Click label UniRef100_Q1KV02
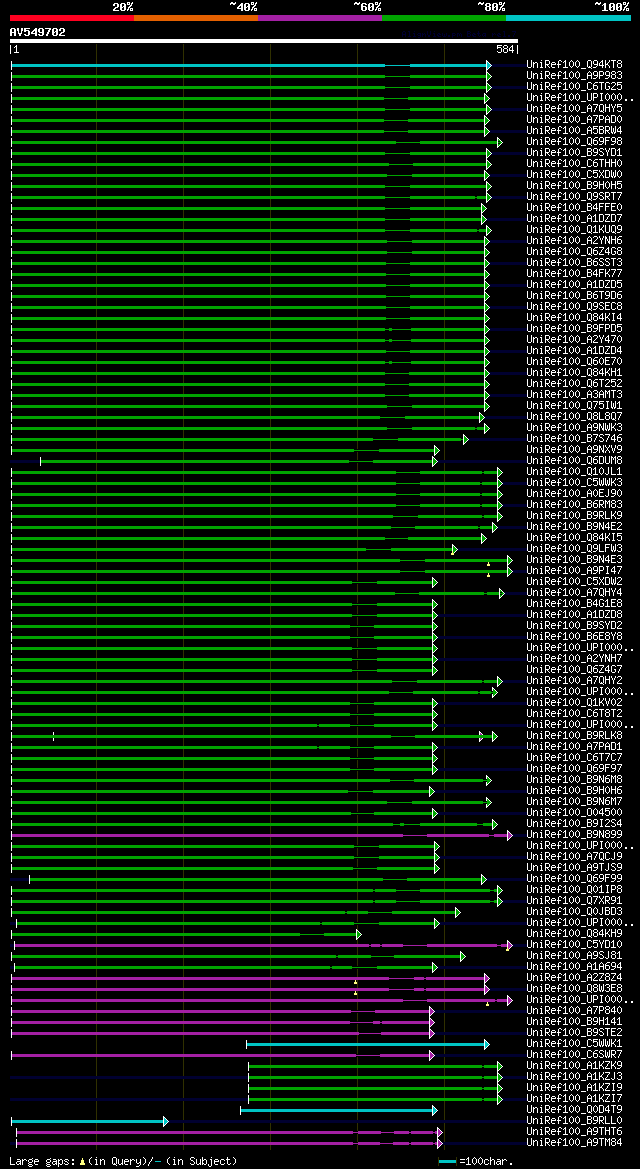640x1169 pixels. point(574,702)
